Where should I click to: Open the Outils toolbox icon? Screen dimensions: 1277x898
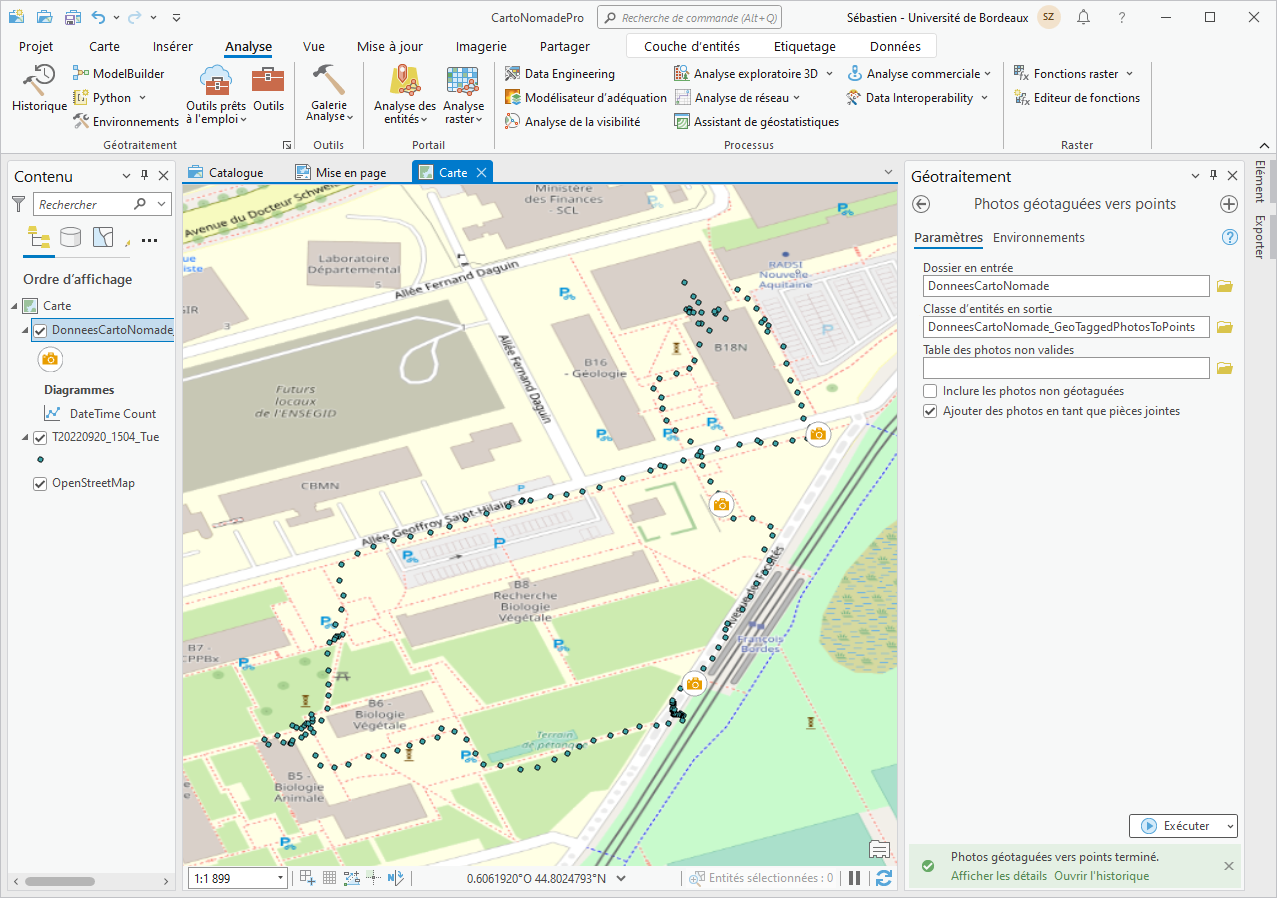pos(268,88)
